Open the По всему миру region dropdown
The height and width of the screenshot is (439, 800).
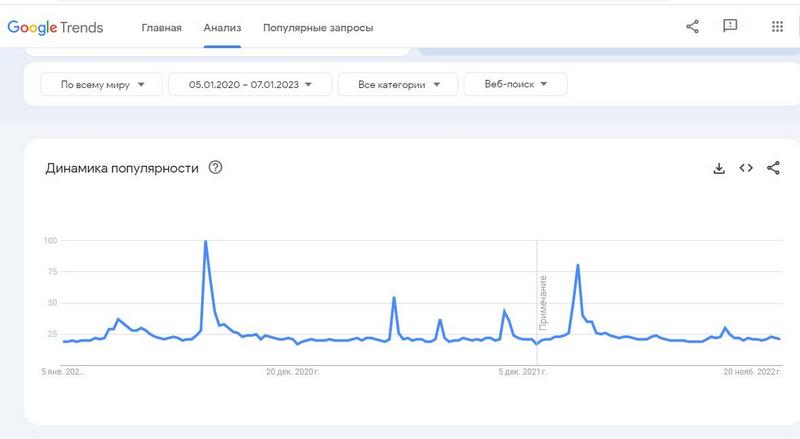(x=96, y=84)
